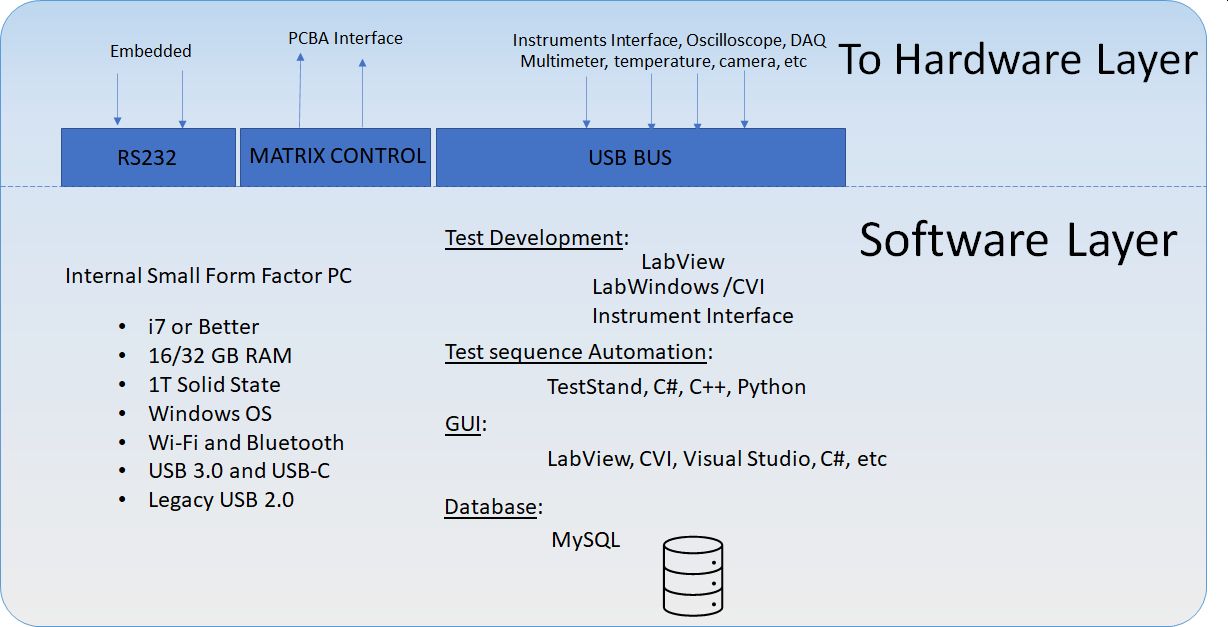Select Internal Small Form Factor PC text
Viewport: 1228px width, 627px height.
(x=208, y=276)
